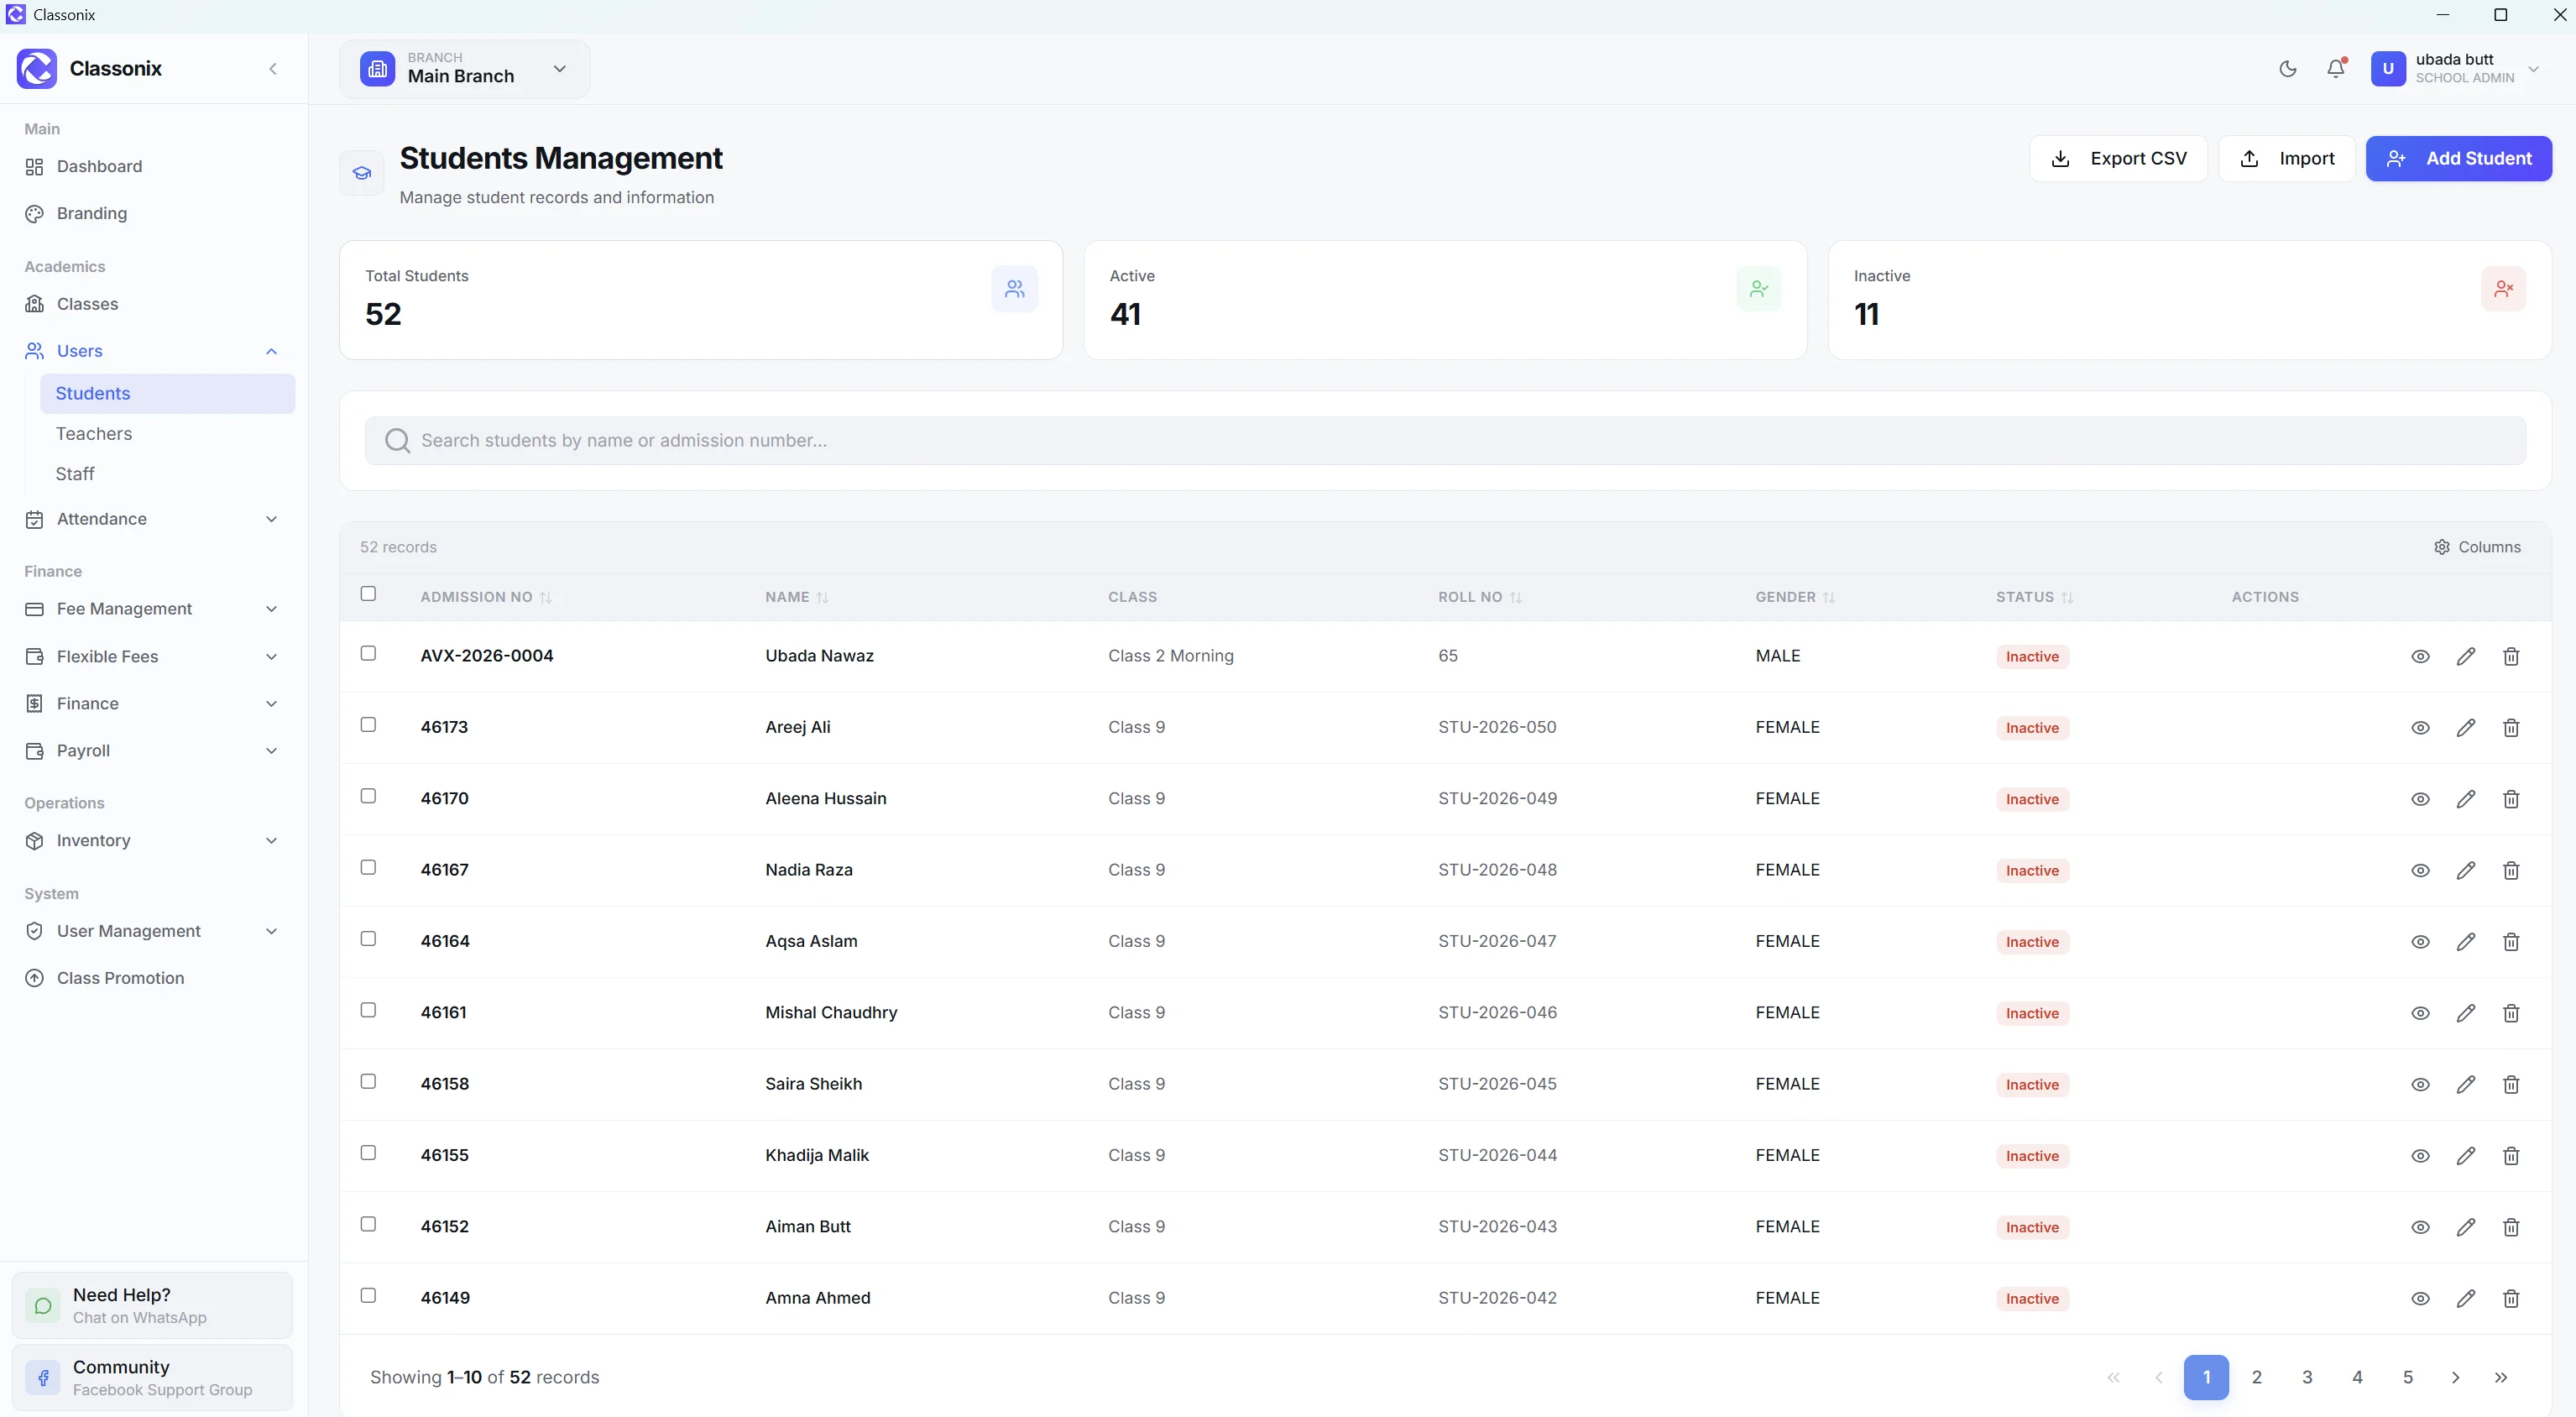Tick the select-all checkbox in the table header
Viewport: 2576px width, 1417px height.
pyautogui.click(x=368, y=593)
